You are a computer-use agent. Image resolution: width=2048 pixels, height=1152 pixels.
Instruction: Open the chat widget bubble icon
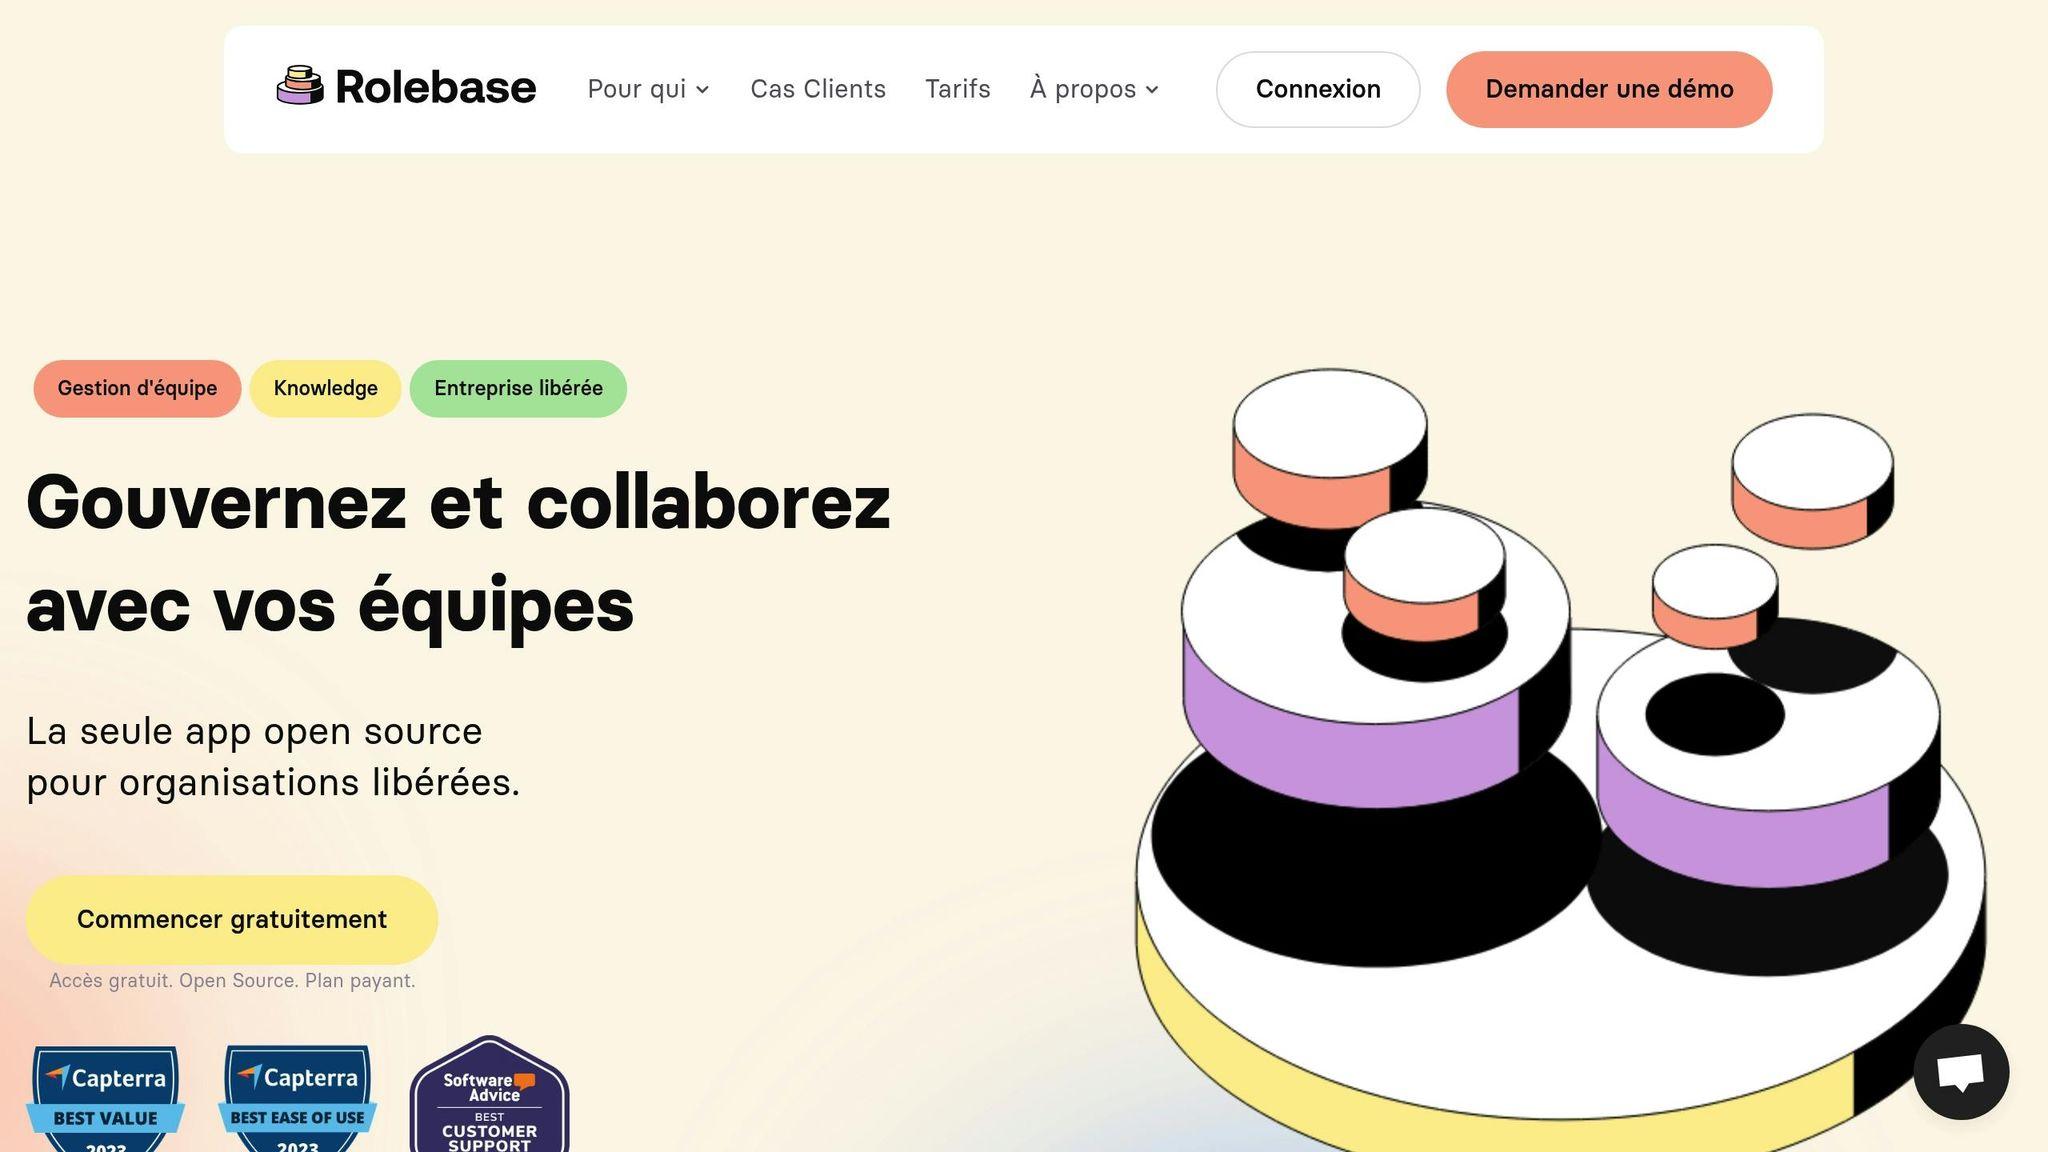tap(1961, 1072)
